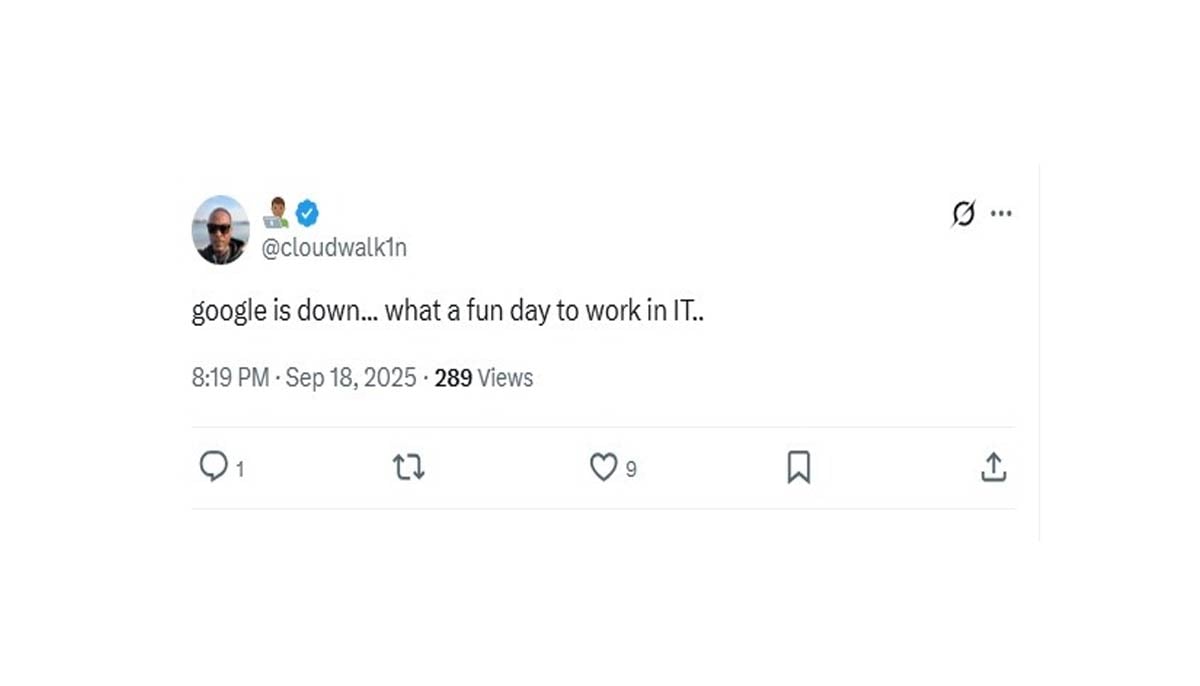Screen dimensions: 1200x686
Task: Like the post with the heart icon
Action: coord(603,467)
